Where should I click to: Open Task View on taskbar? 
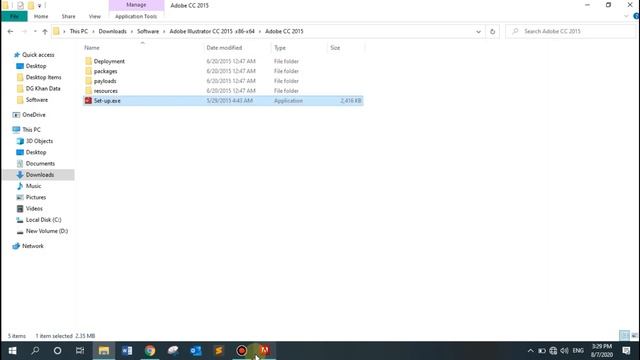(x=80, y=351)
